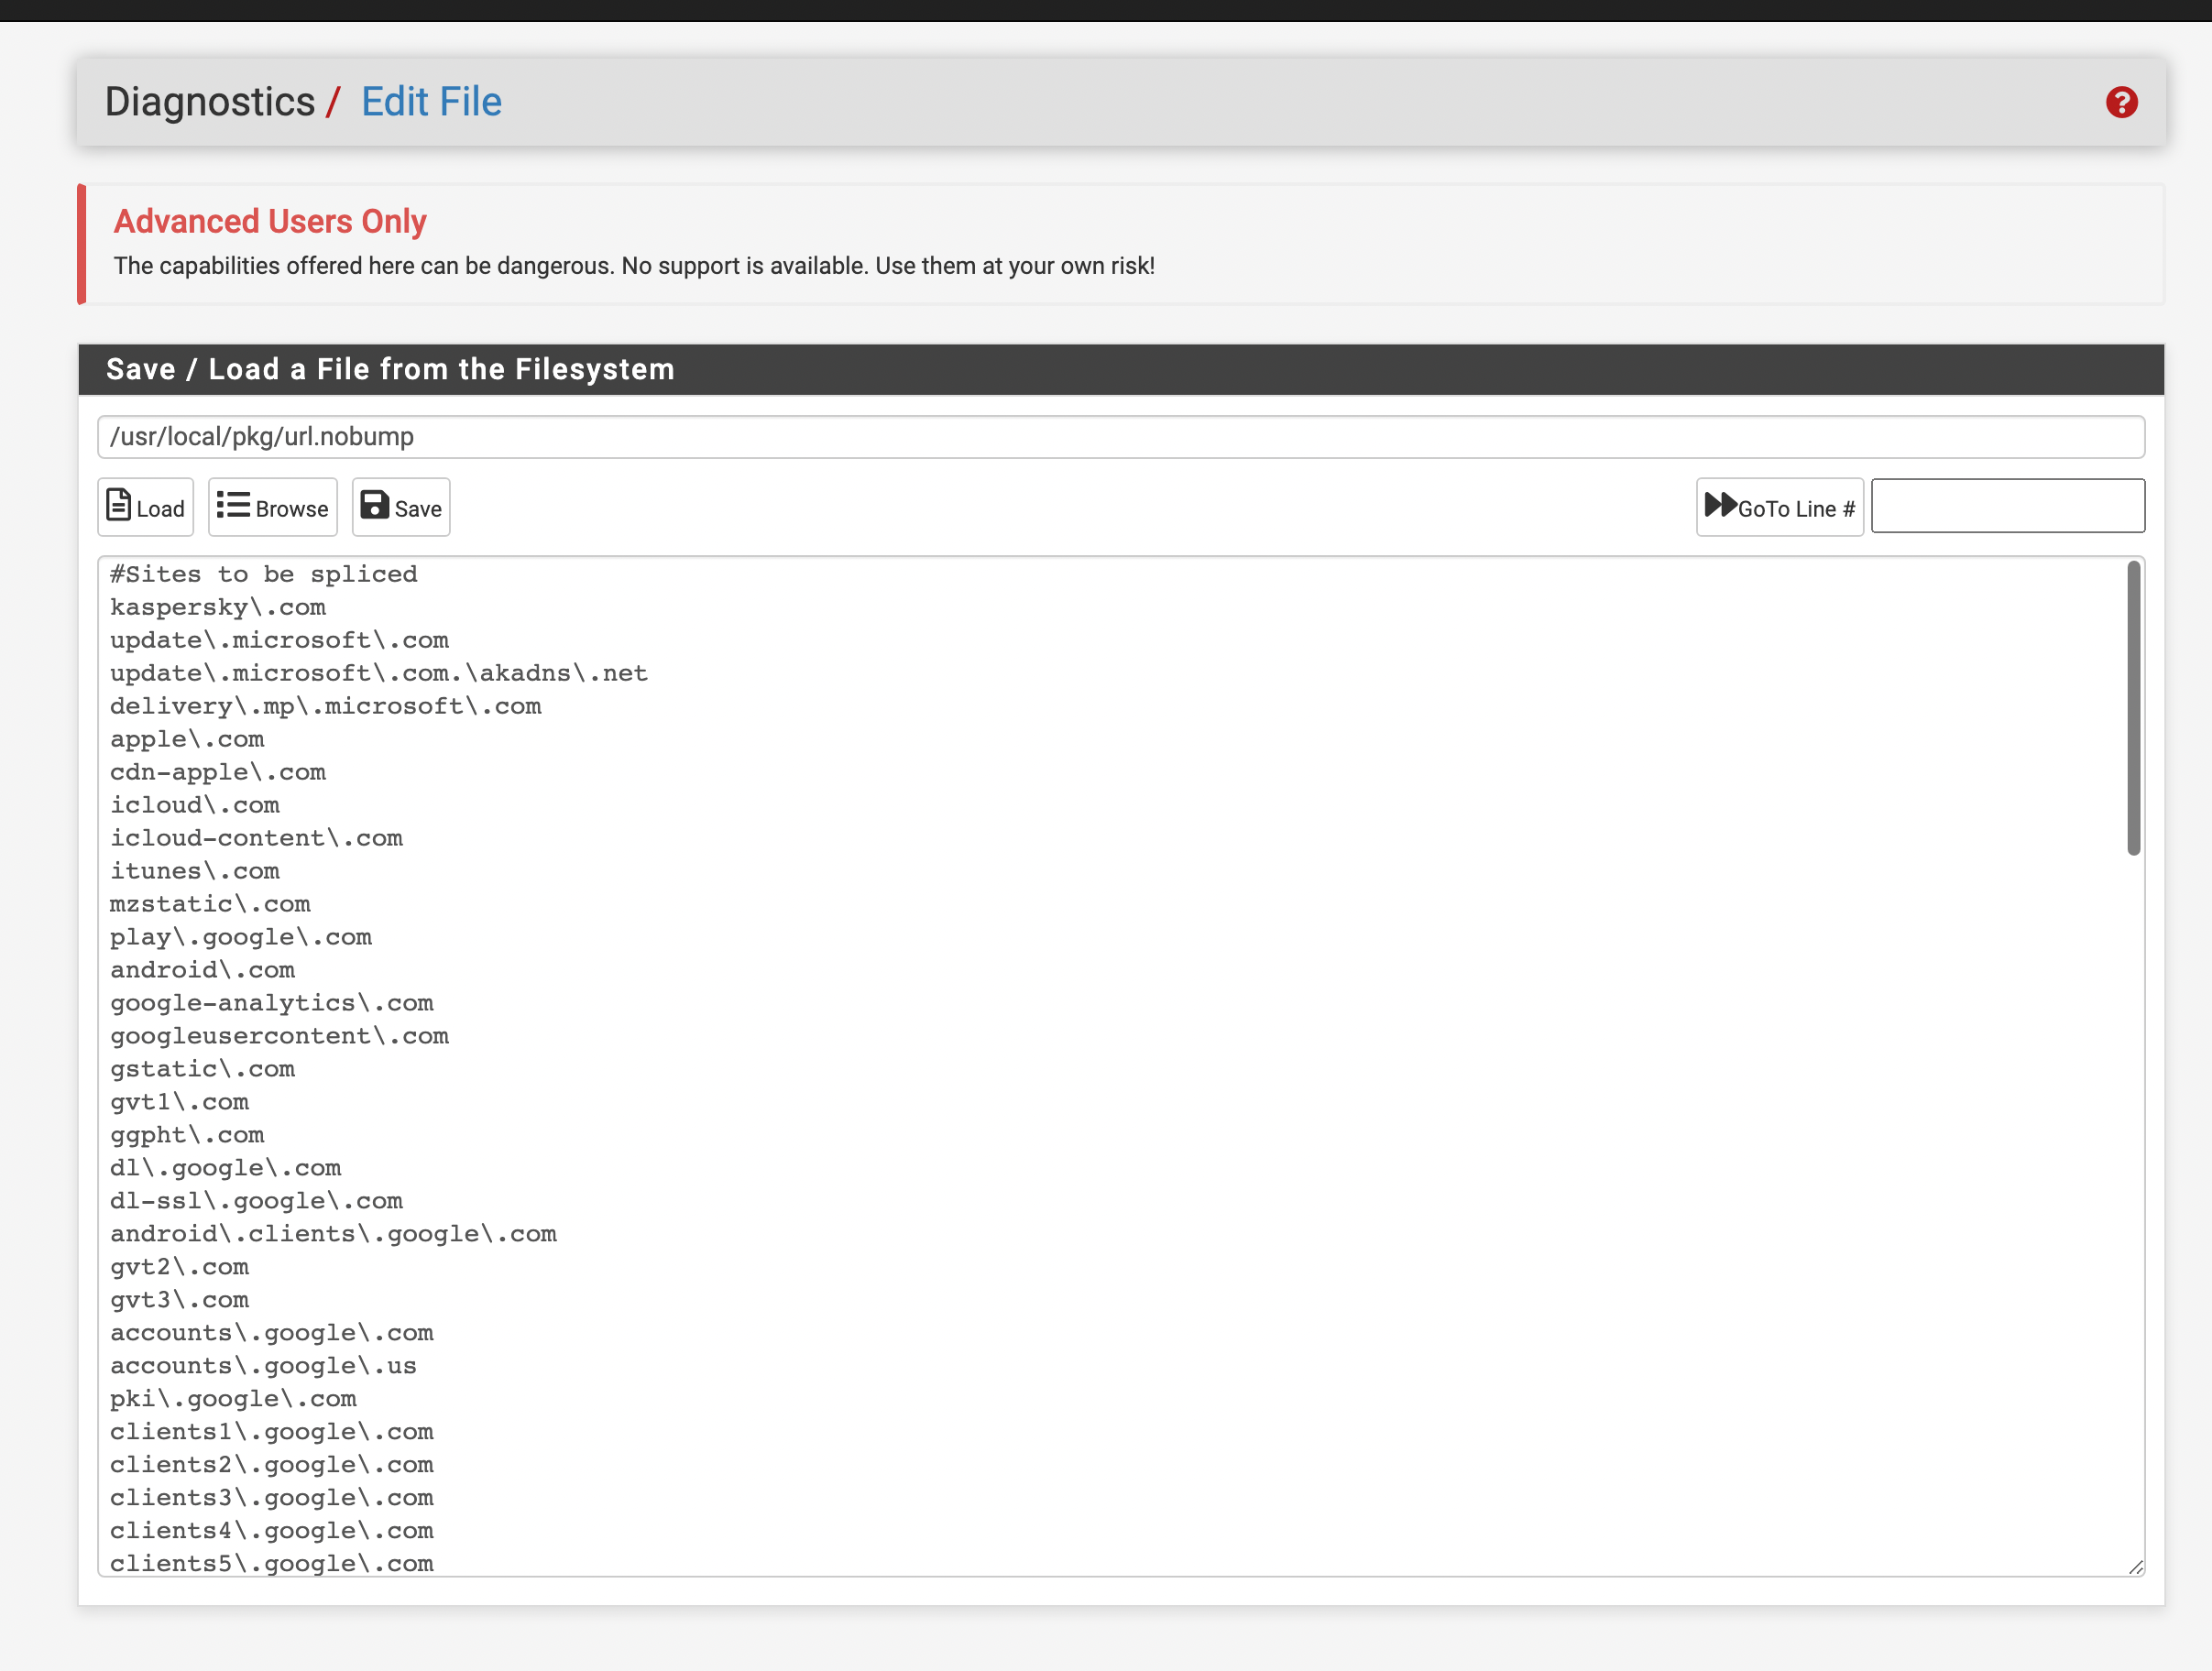Click the gstatic\.com line
Image resolution: width=2212 pixels, height=1671 pixels.
pyautogui.click(x=203, y=1069)
